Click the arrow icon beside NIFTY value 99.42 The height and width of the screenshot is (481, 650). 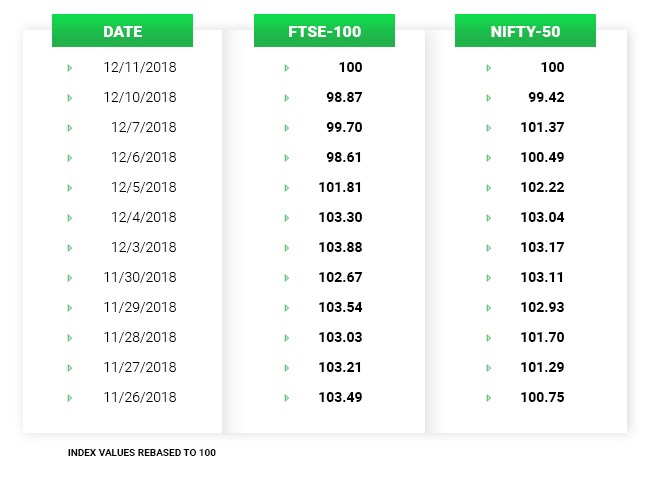[x=489, y=98]
